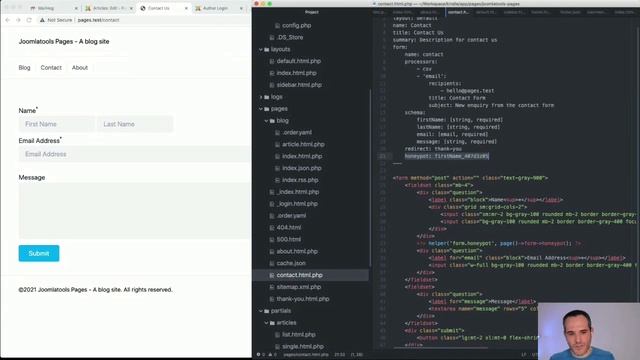Expand the logs folder
Screen dimensions: 640x360
pyautogui.click(x=261, y=97)
